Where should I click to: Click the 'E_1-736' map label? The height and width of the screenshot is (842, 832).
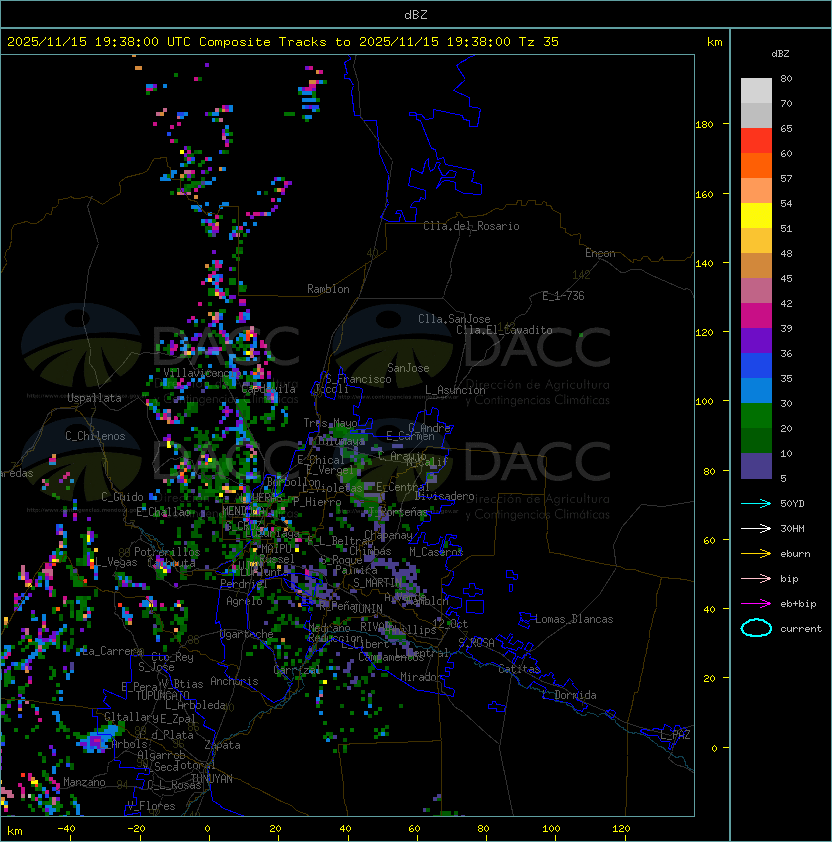click(x=563, y=296)
